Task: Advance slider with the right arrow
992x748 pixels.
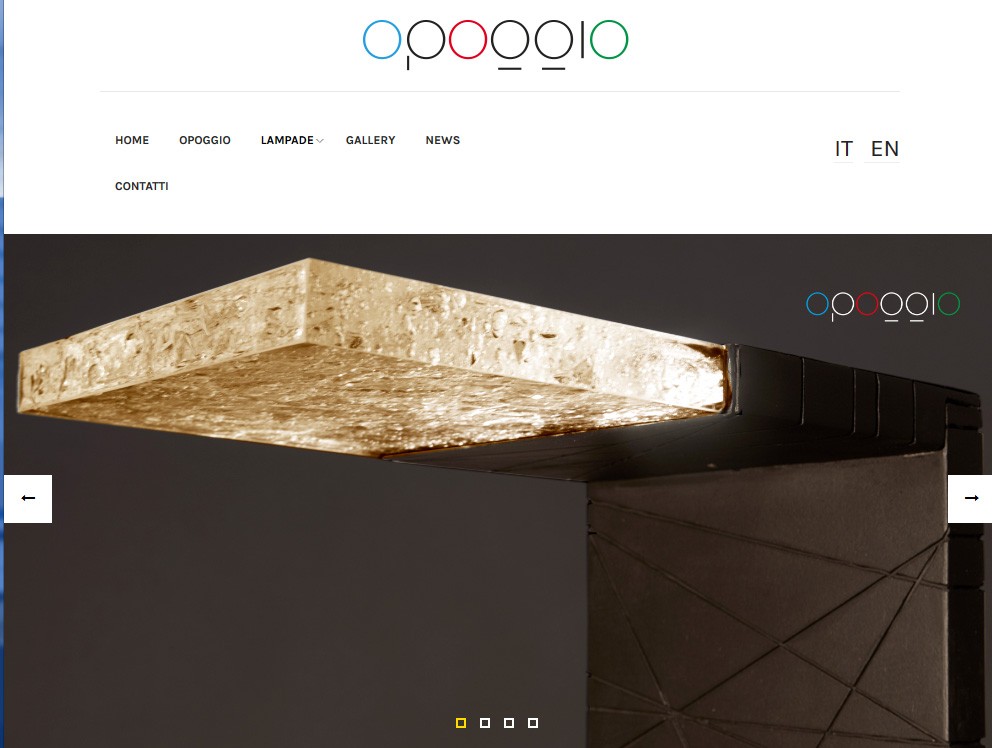Action: 970,499
